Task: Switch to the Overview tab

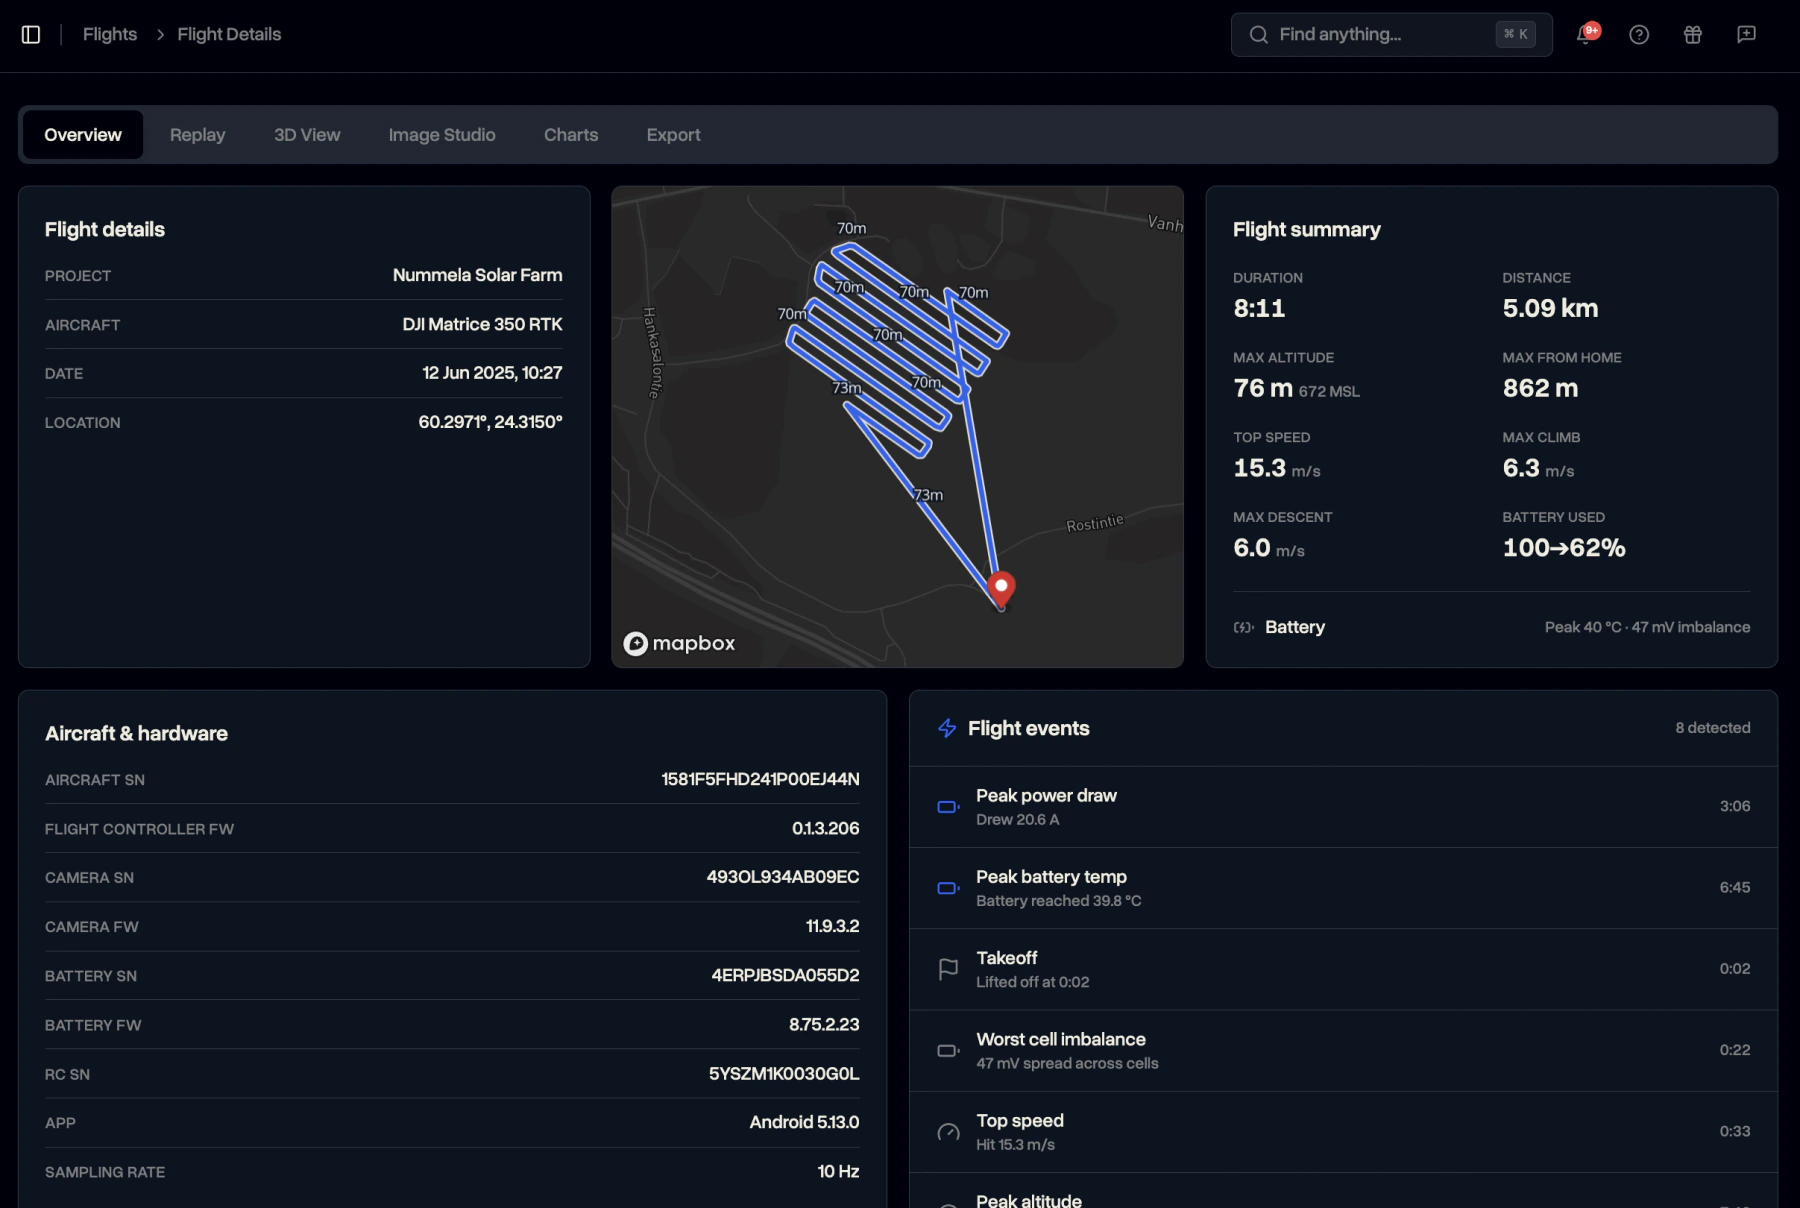Action: tap(83, 135)
